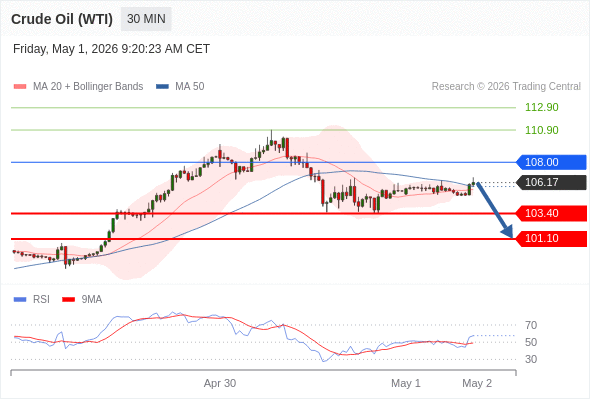Click the blue MA 50 legend swatch
590x400 pixels.
162,87
